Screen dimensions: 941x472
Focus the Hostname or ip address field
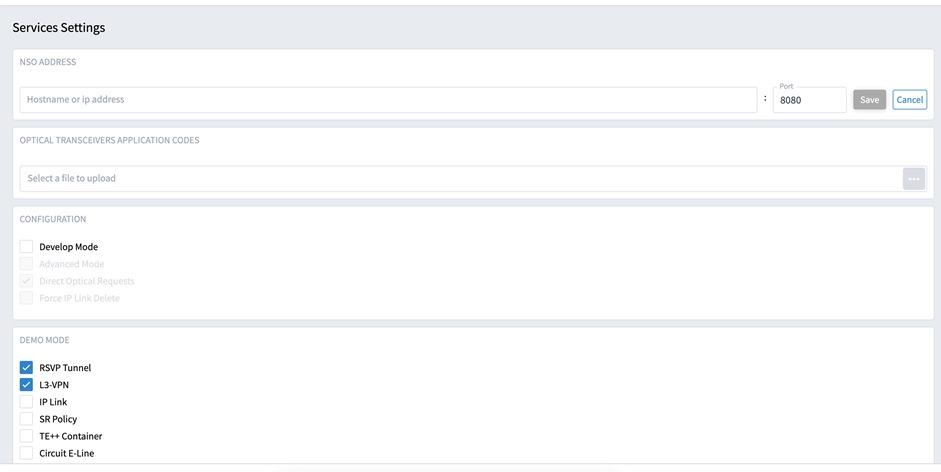coord(388,100)
